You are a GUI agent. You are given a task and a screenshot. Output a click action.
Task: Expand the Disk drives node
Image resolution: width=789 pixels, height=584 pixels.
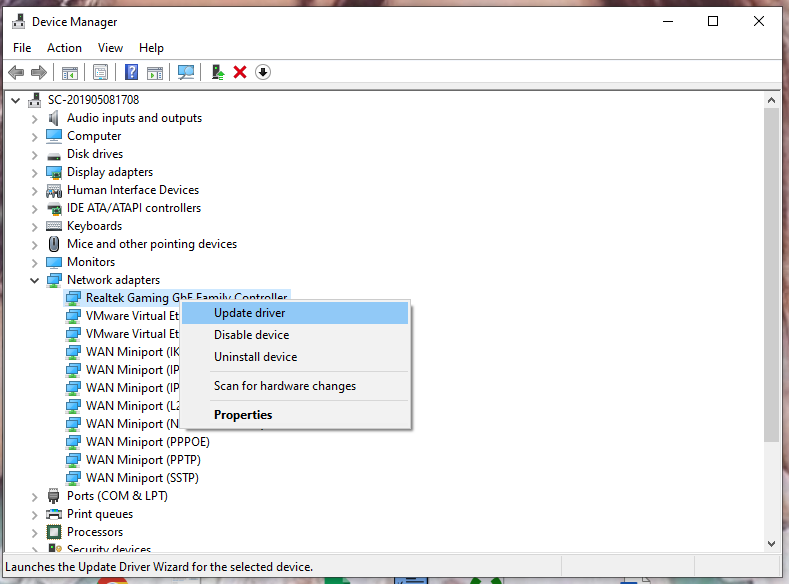[x=34, y=155]
